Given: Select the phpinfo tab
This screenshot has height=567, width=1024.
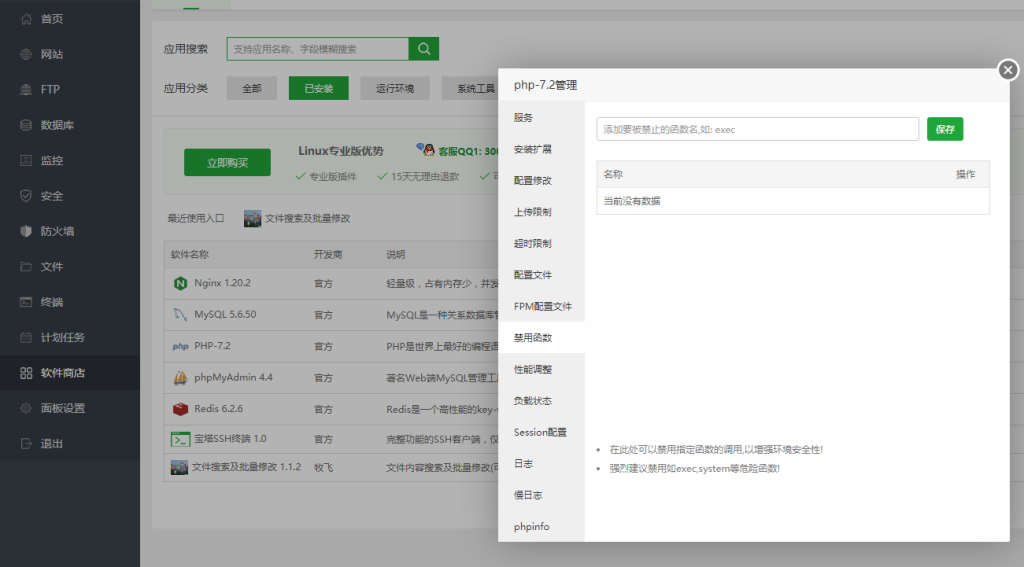Looking at the screenshot, I should click(x=532, y=527).
